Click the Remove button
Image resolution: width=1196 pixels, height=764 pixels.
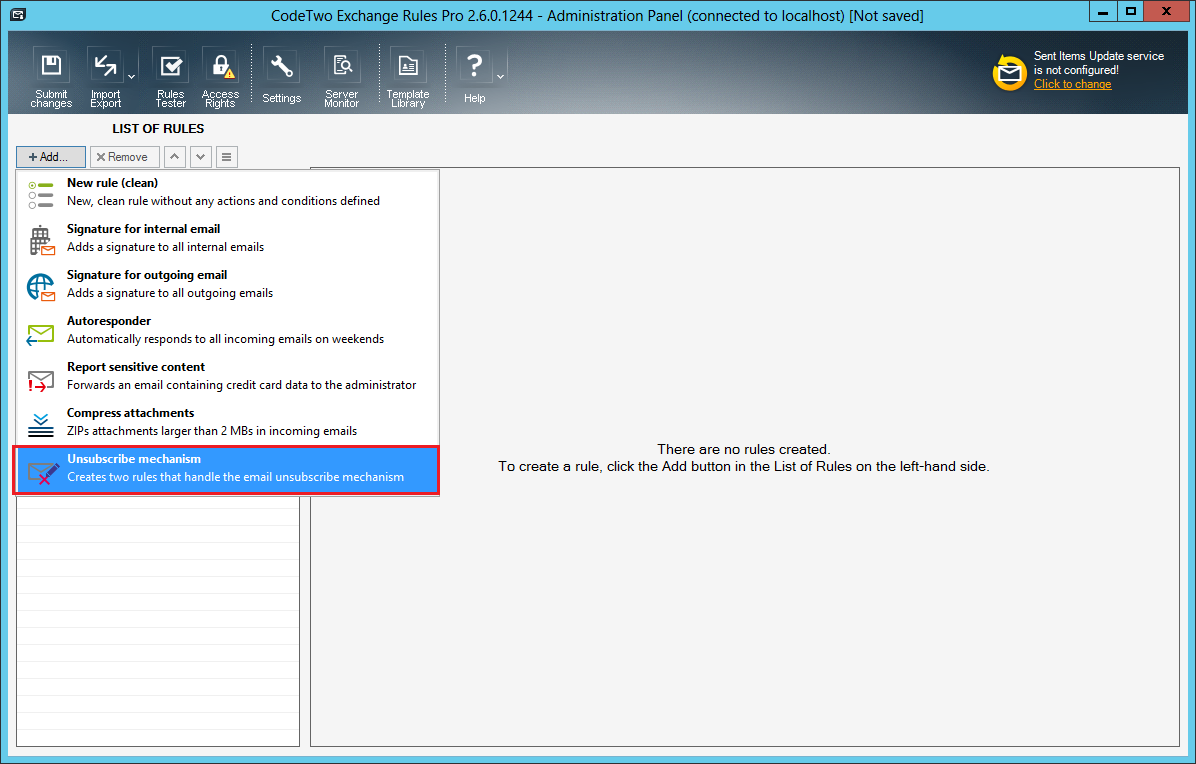pos(124,156)
